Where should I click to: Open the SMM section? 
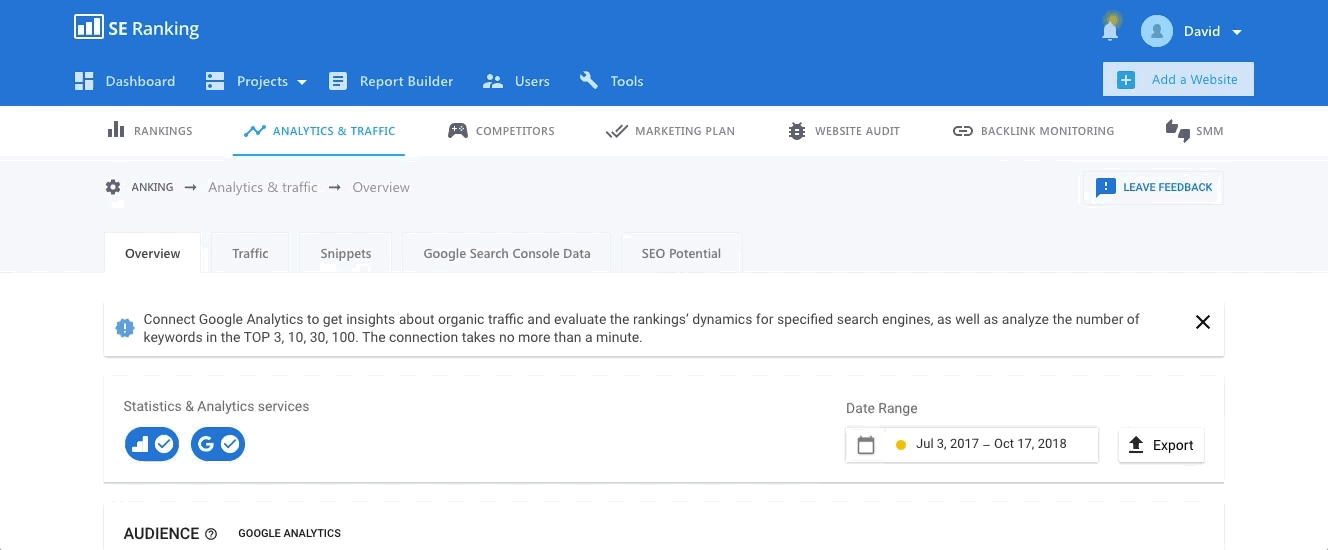coord(1194,131)
